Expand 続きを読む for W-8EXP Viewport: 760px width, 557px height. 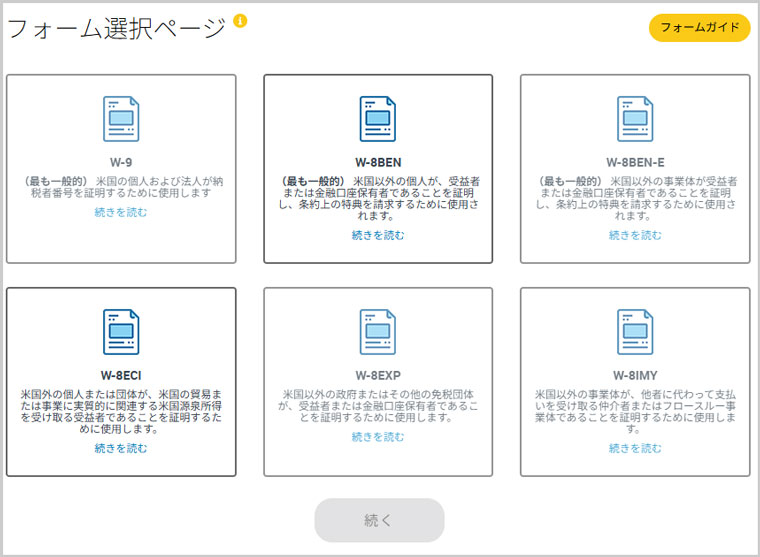[378, 437]
